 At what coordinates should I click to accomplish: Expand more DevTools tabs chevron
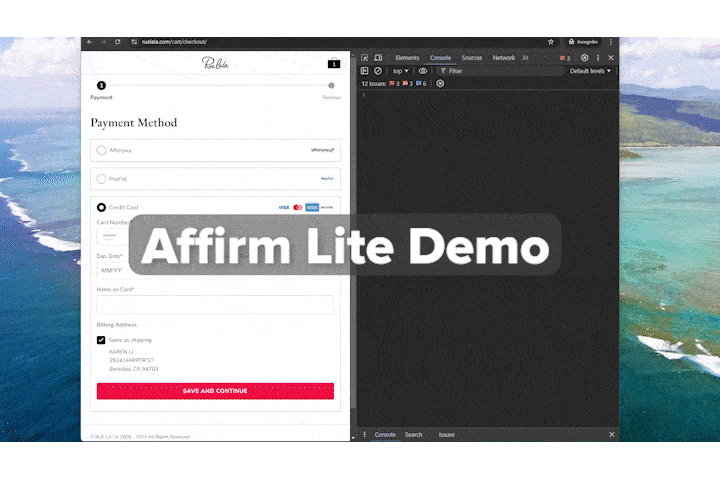point(525,58)
